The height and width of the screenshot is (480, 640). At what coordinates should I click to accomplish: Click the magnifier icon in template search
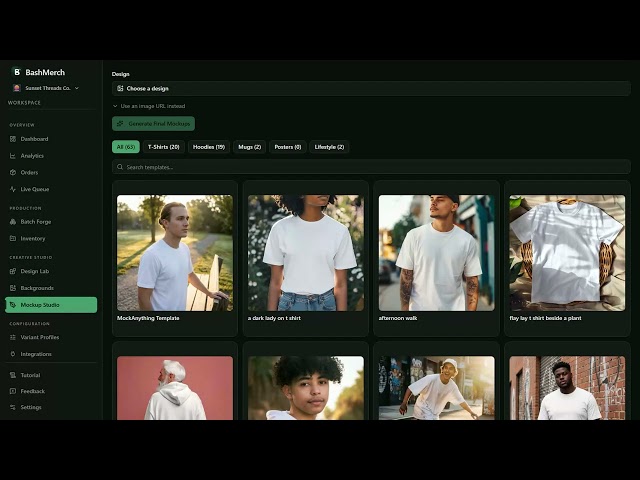coord(120,167)
